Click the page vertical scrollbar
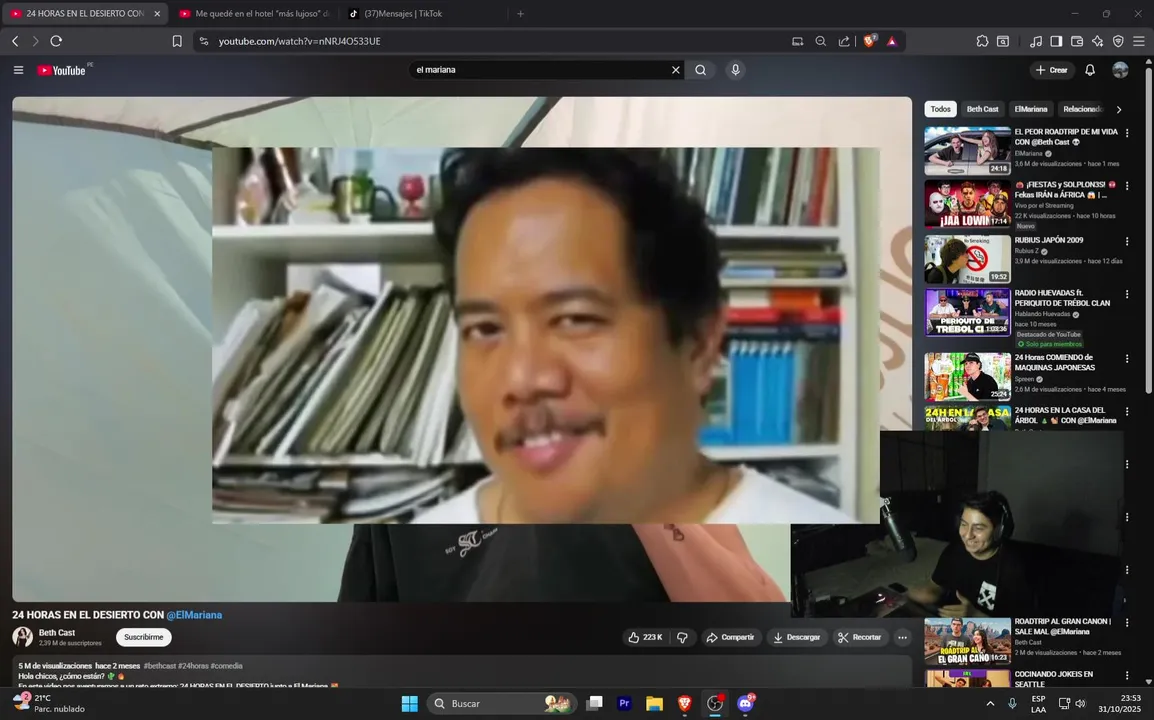 pos(1148,228)
